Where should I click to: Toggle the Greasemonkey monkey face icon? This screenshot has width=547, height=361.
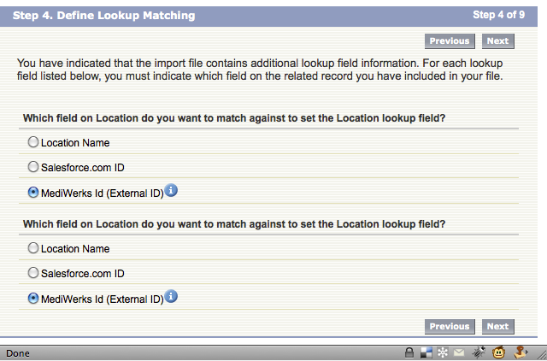[x=499, y=353]
